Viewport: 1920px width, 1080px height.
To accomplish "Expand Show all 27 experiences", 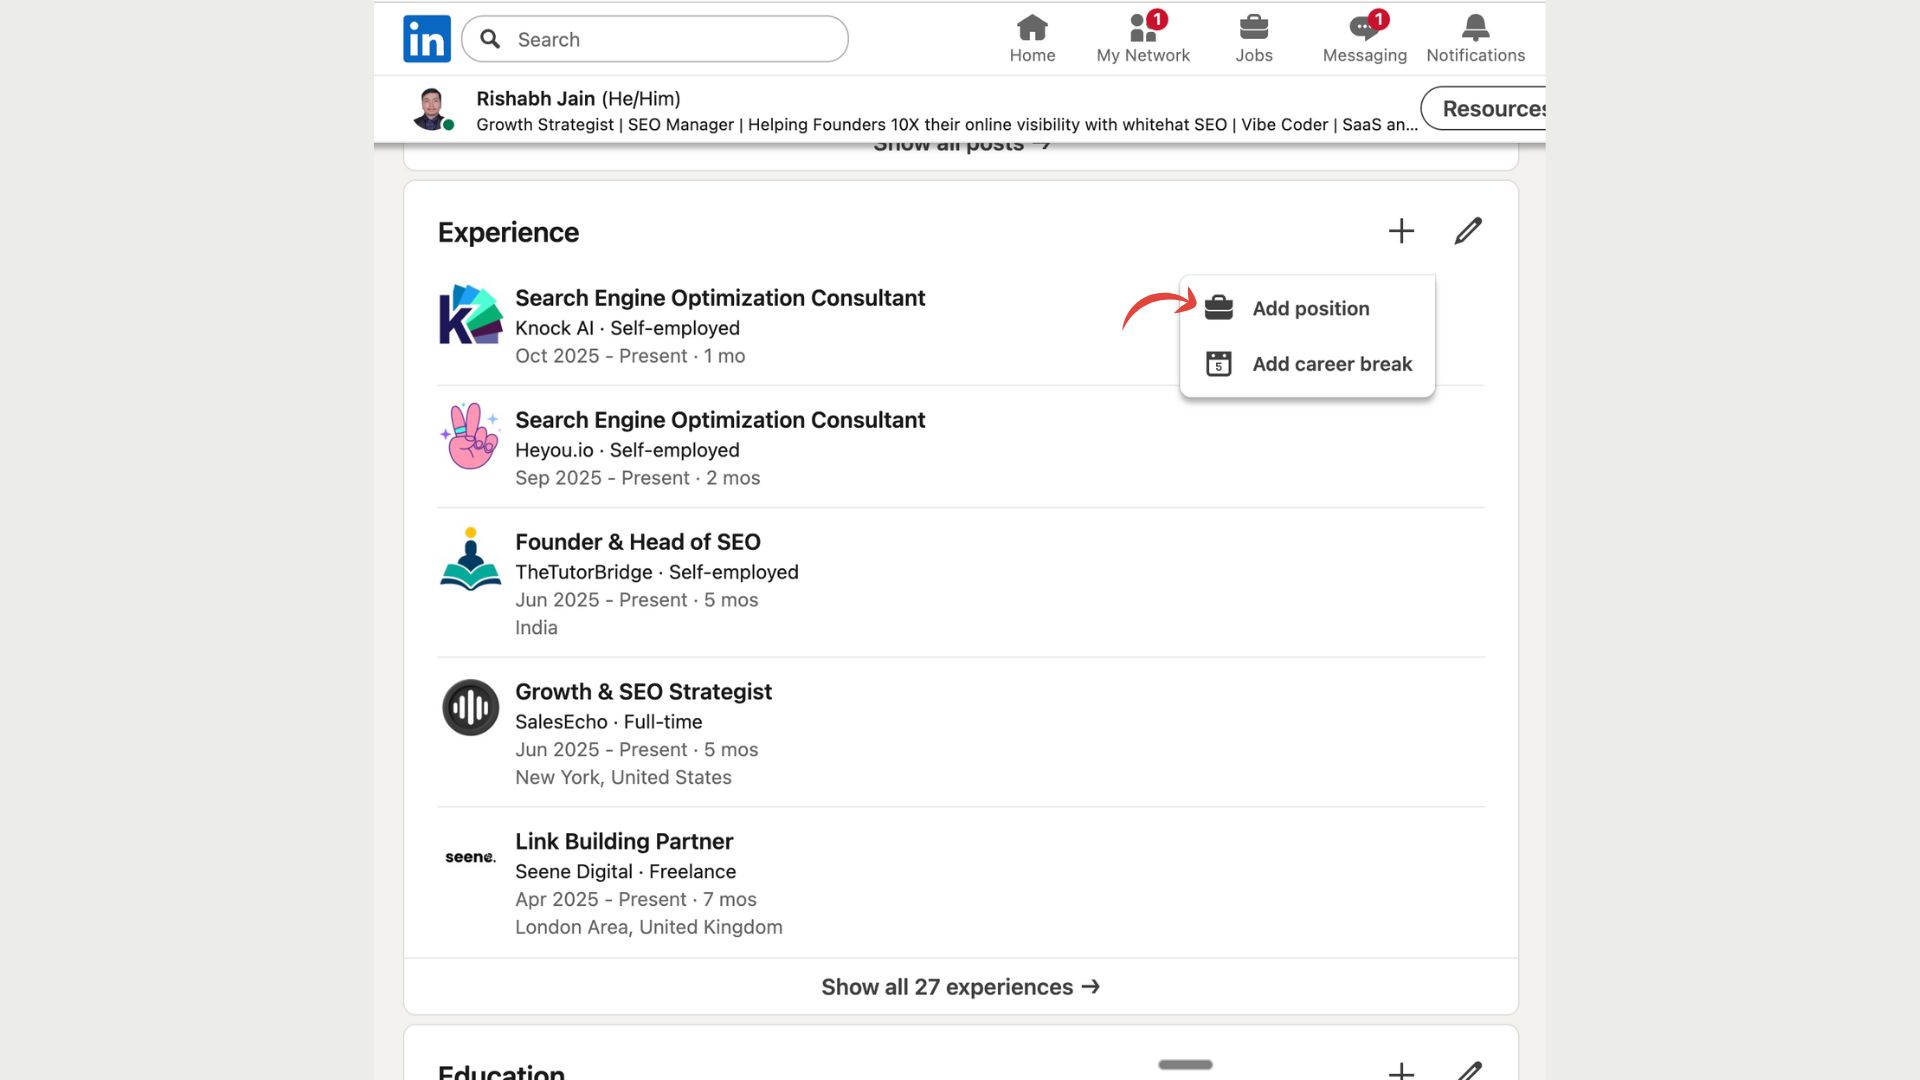I will 960,987.
